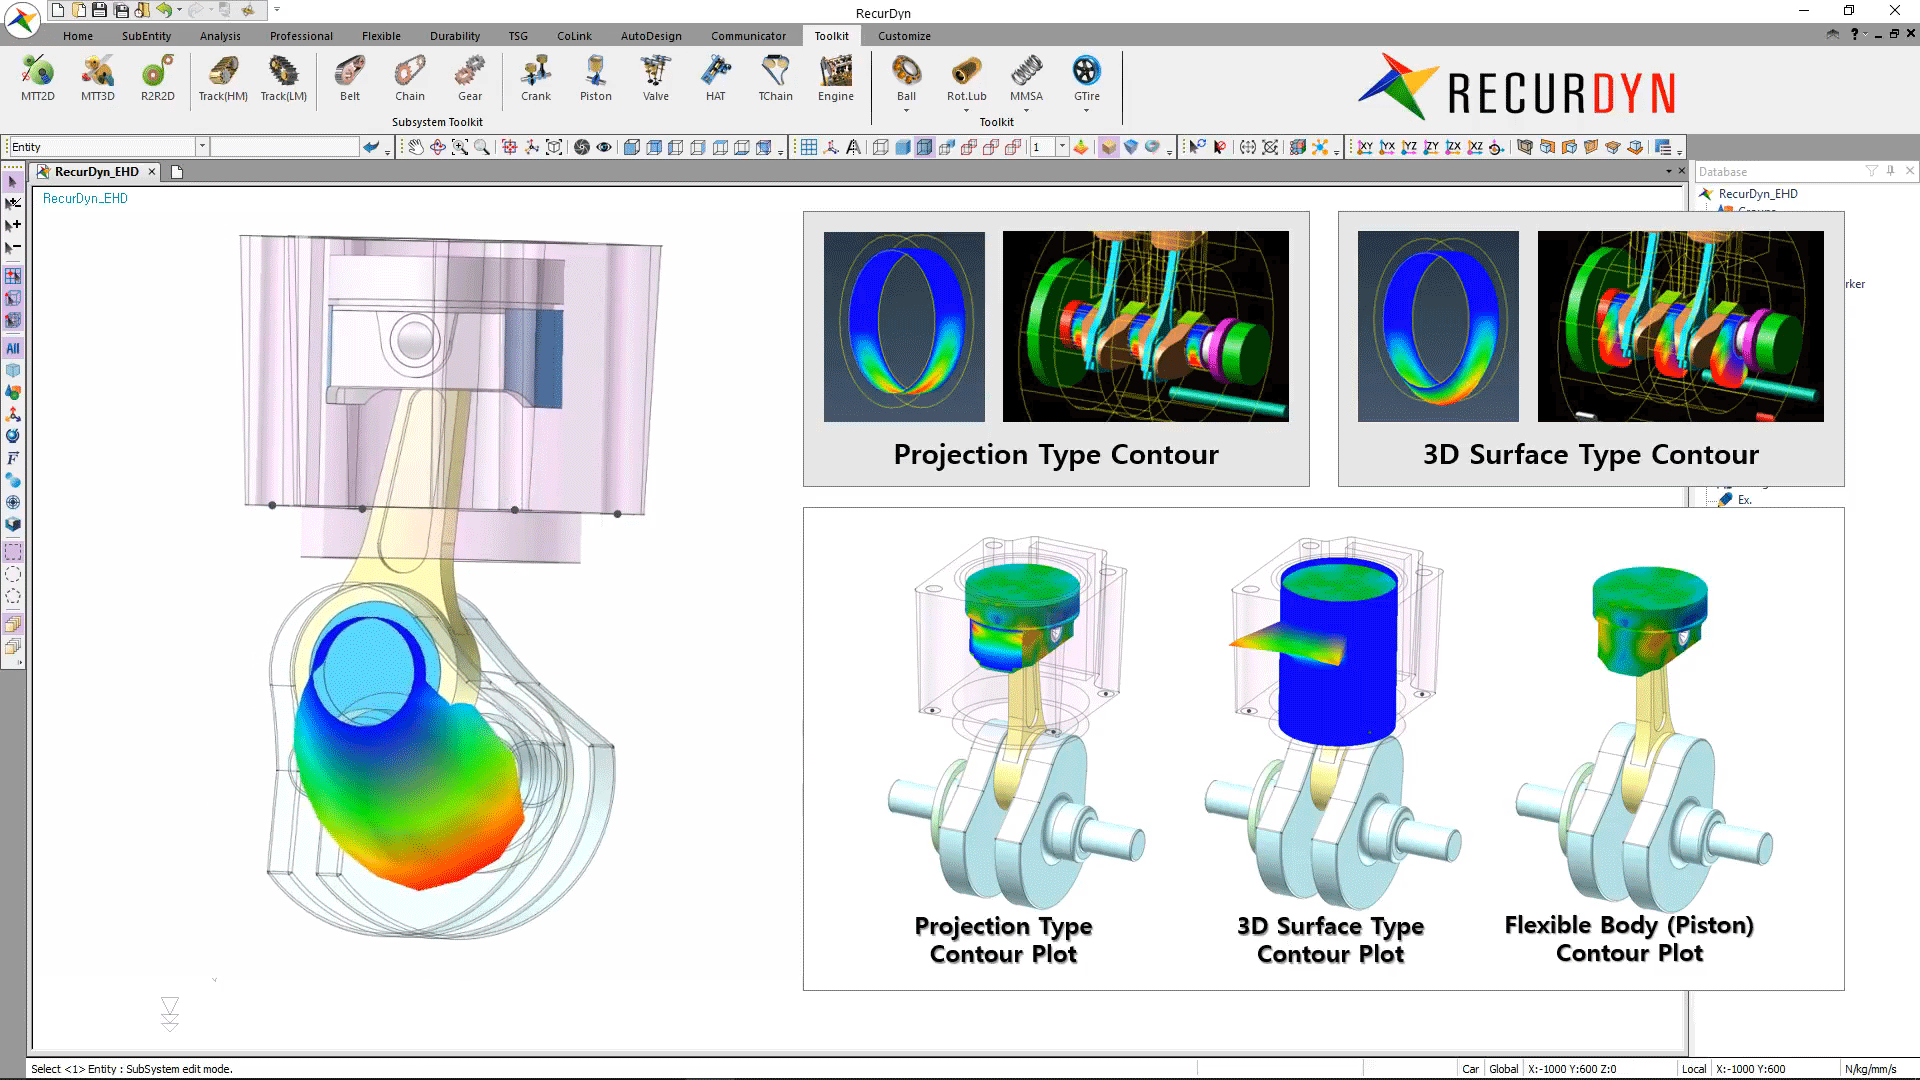Click the Force filter icon in left toolbar
Viewport: 1920px width, 1080px height.
point(13,458)
